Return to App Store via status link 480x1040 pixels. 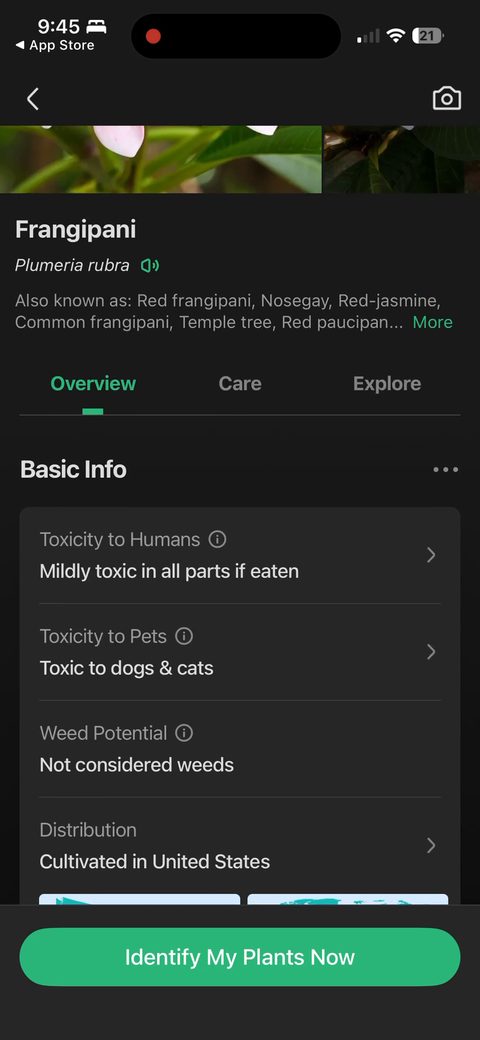[x=55, y=45]
